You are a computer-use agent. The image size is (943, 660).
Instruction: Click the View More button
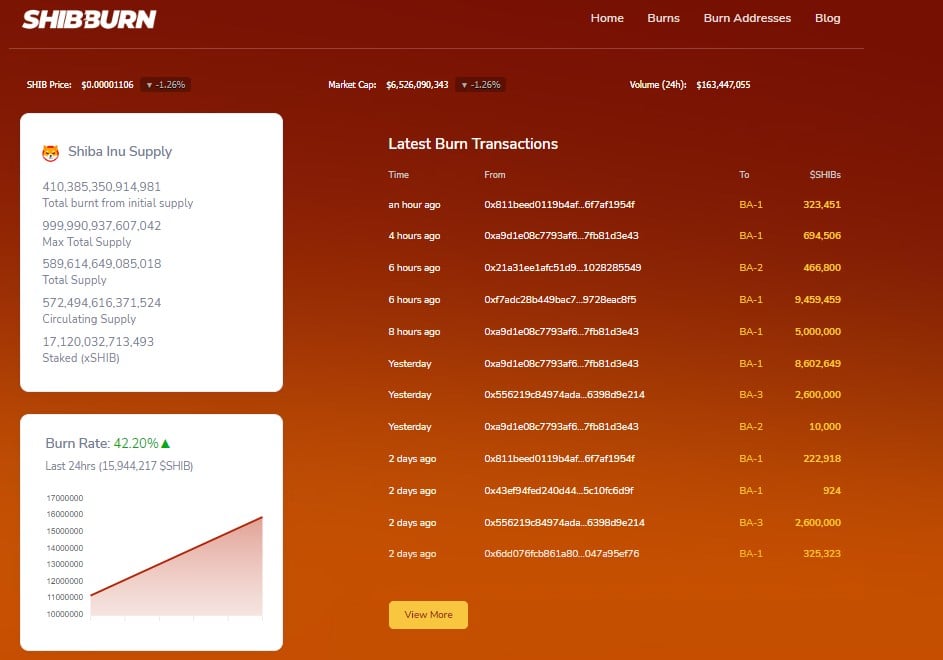coord(428,614)
